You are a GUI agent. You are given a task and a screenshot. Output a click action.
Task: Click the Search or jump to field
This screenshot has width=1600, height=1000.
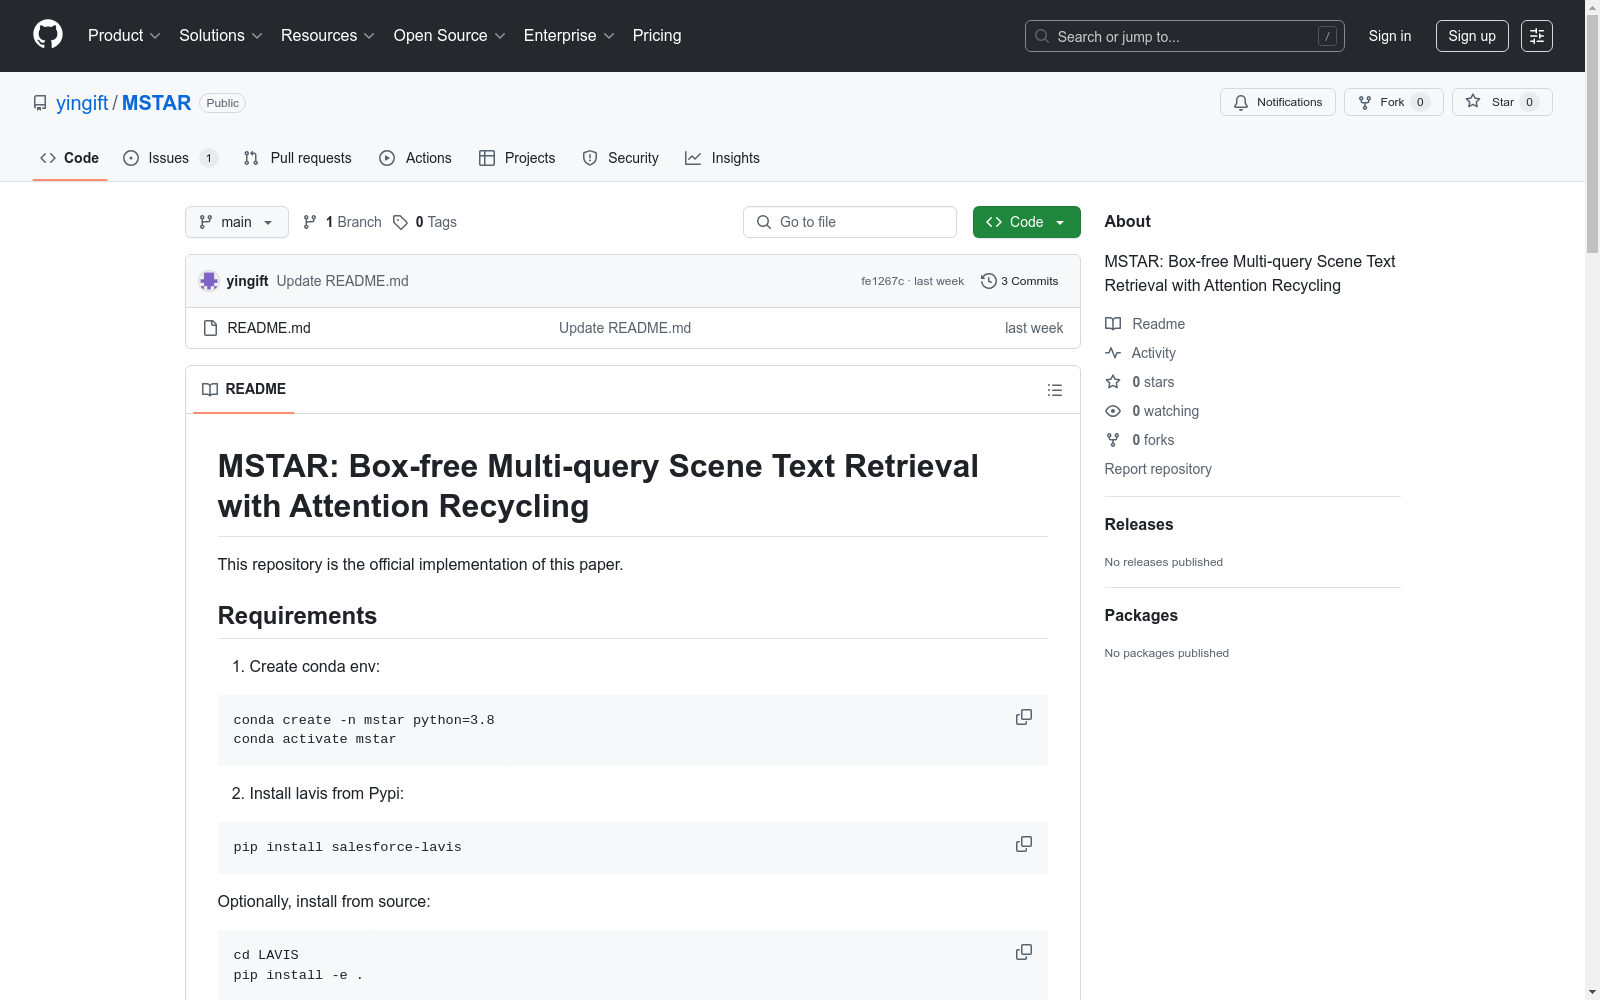click(1185, 36)
